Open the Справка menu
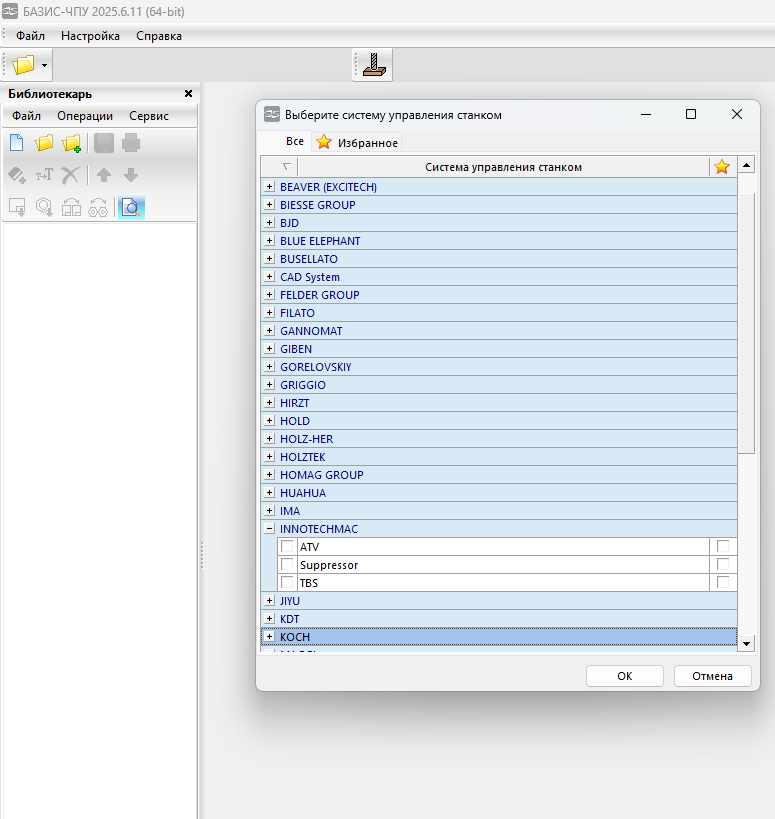The image size is (775, 819). 159,36
